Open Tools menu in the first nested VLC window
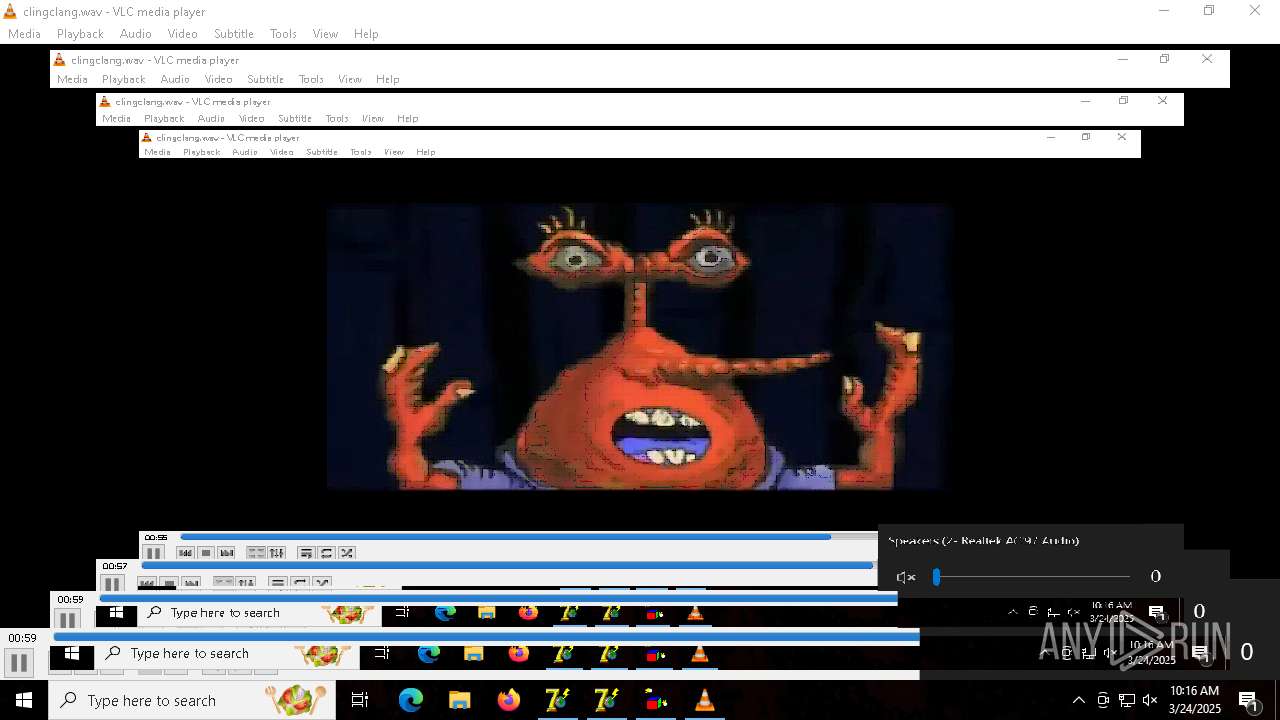The image size is (1280, 720). click(x=311, y=79)
